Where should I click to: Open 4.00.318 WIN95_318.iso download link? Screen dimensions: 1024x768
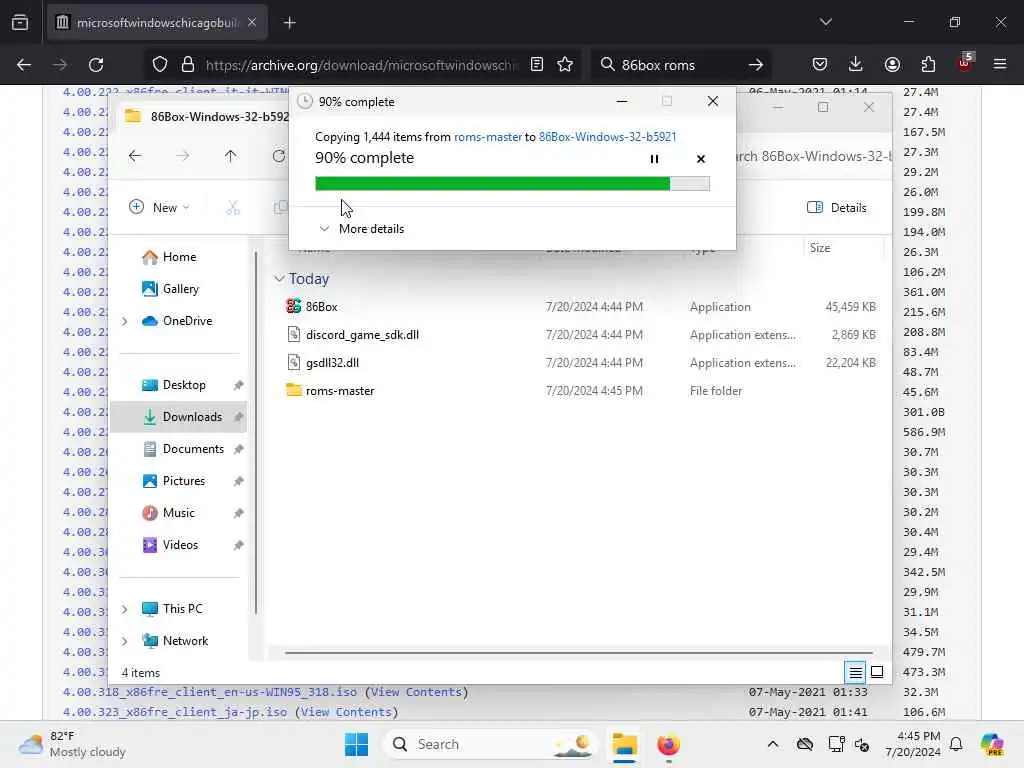pyautogui.click(x=210, y=692)
